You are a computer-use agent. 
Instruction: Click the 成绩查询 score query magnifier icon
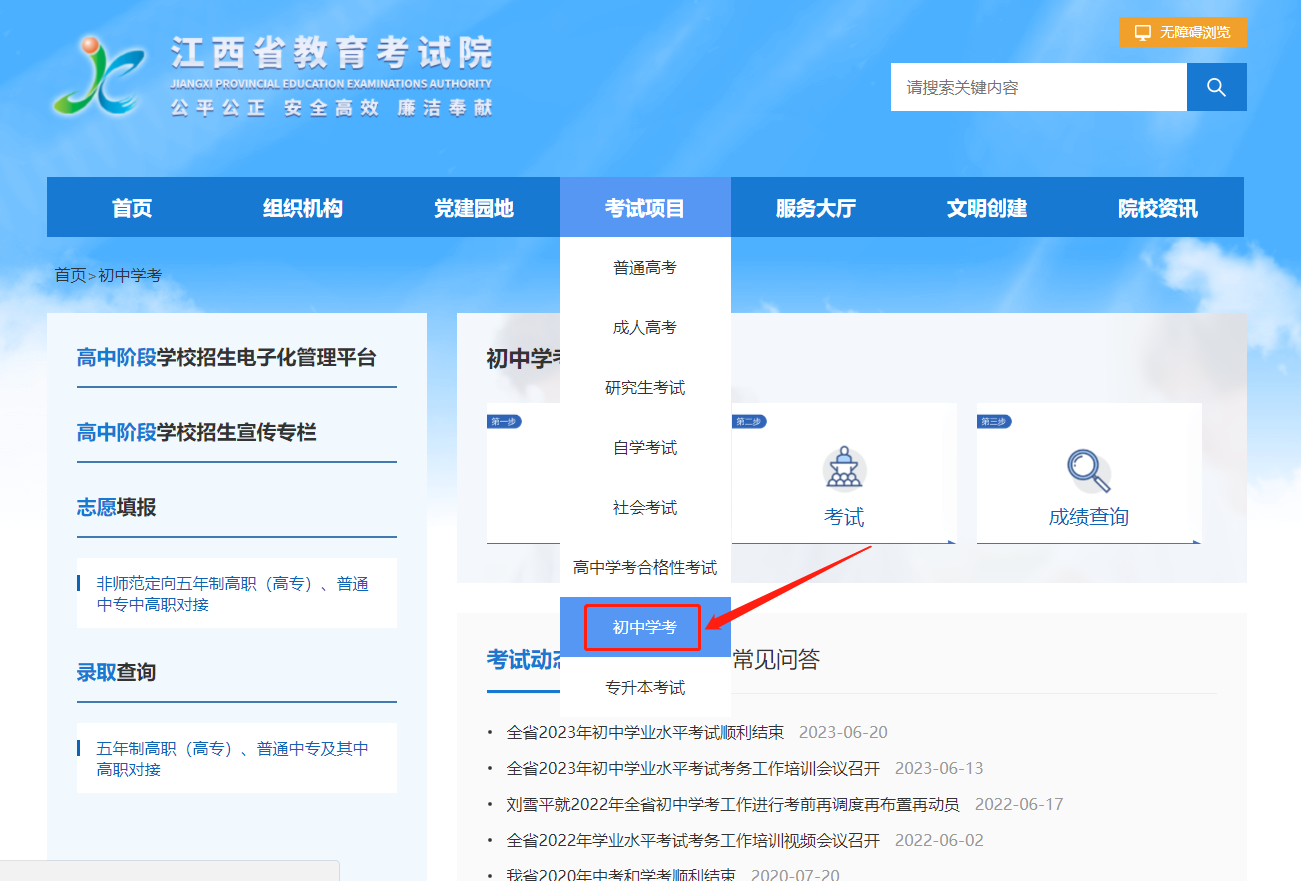1088,468
